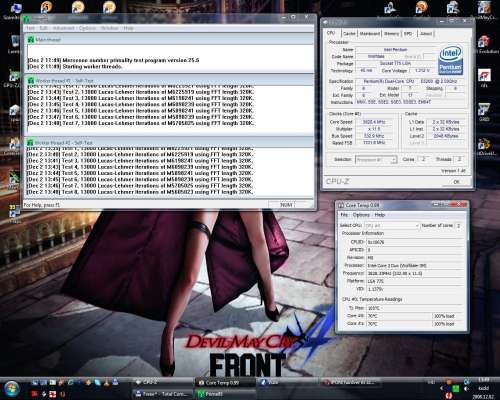500x400 pixels.
Task: Open the Memory tab in CPU-Z
Action: 391,34
